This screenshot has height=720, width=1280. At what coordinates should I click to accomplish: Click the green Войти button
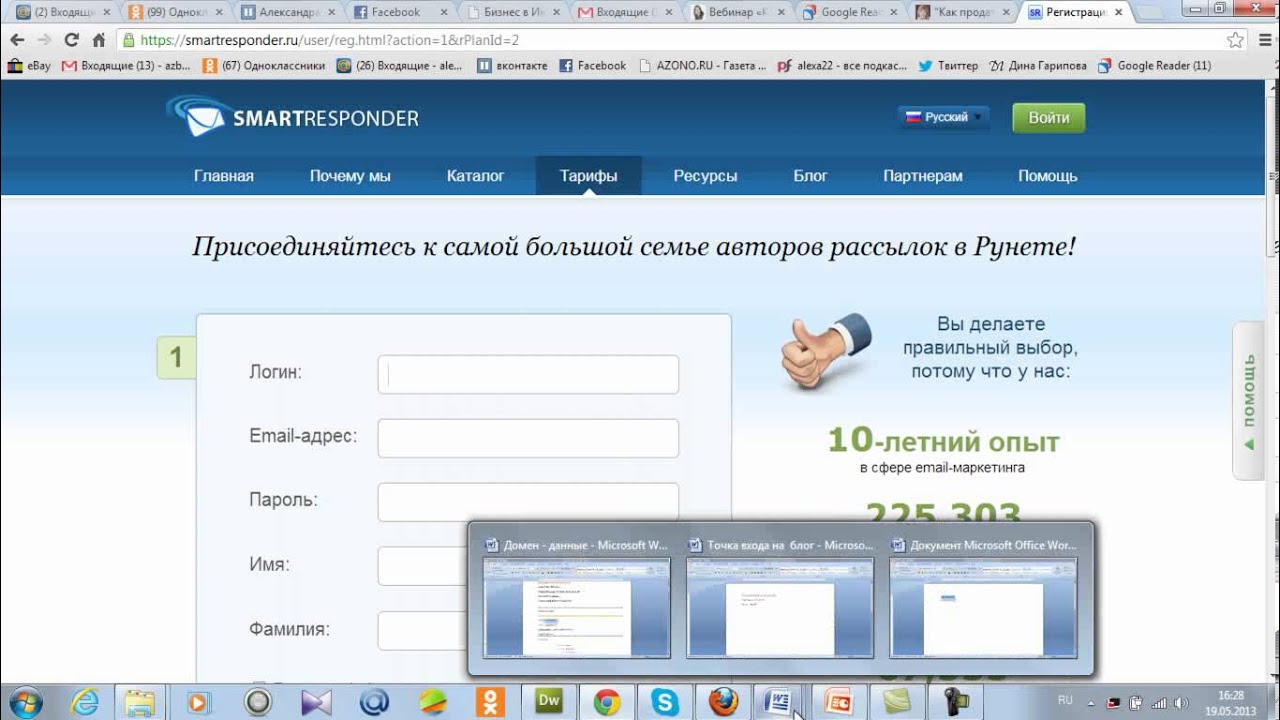click(x=1048, y=117)
